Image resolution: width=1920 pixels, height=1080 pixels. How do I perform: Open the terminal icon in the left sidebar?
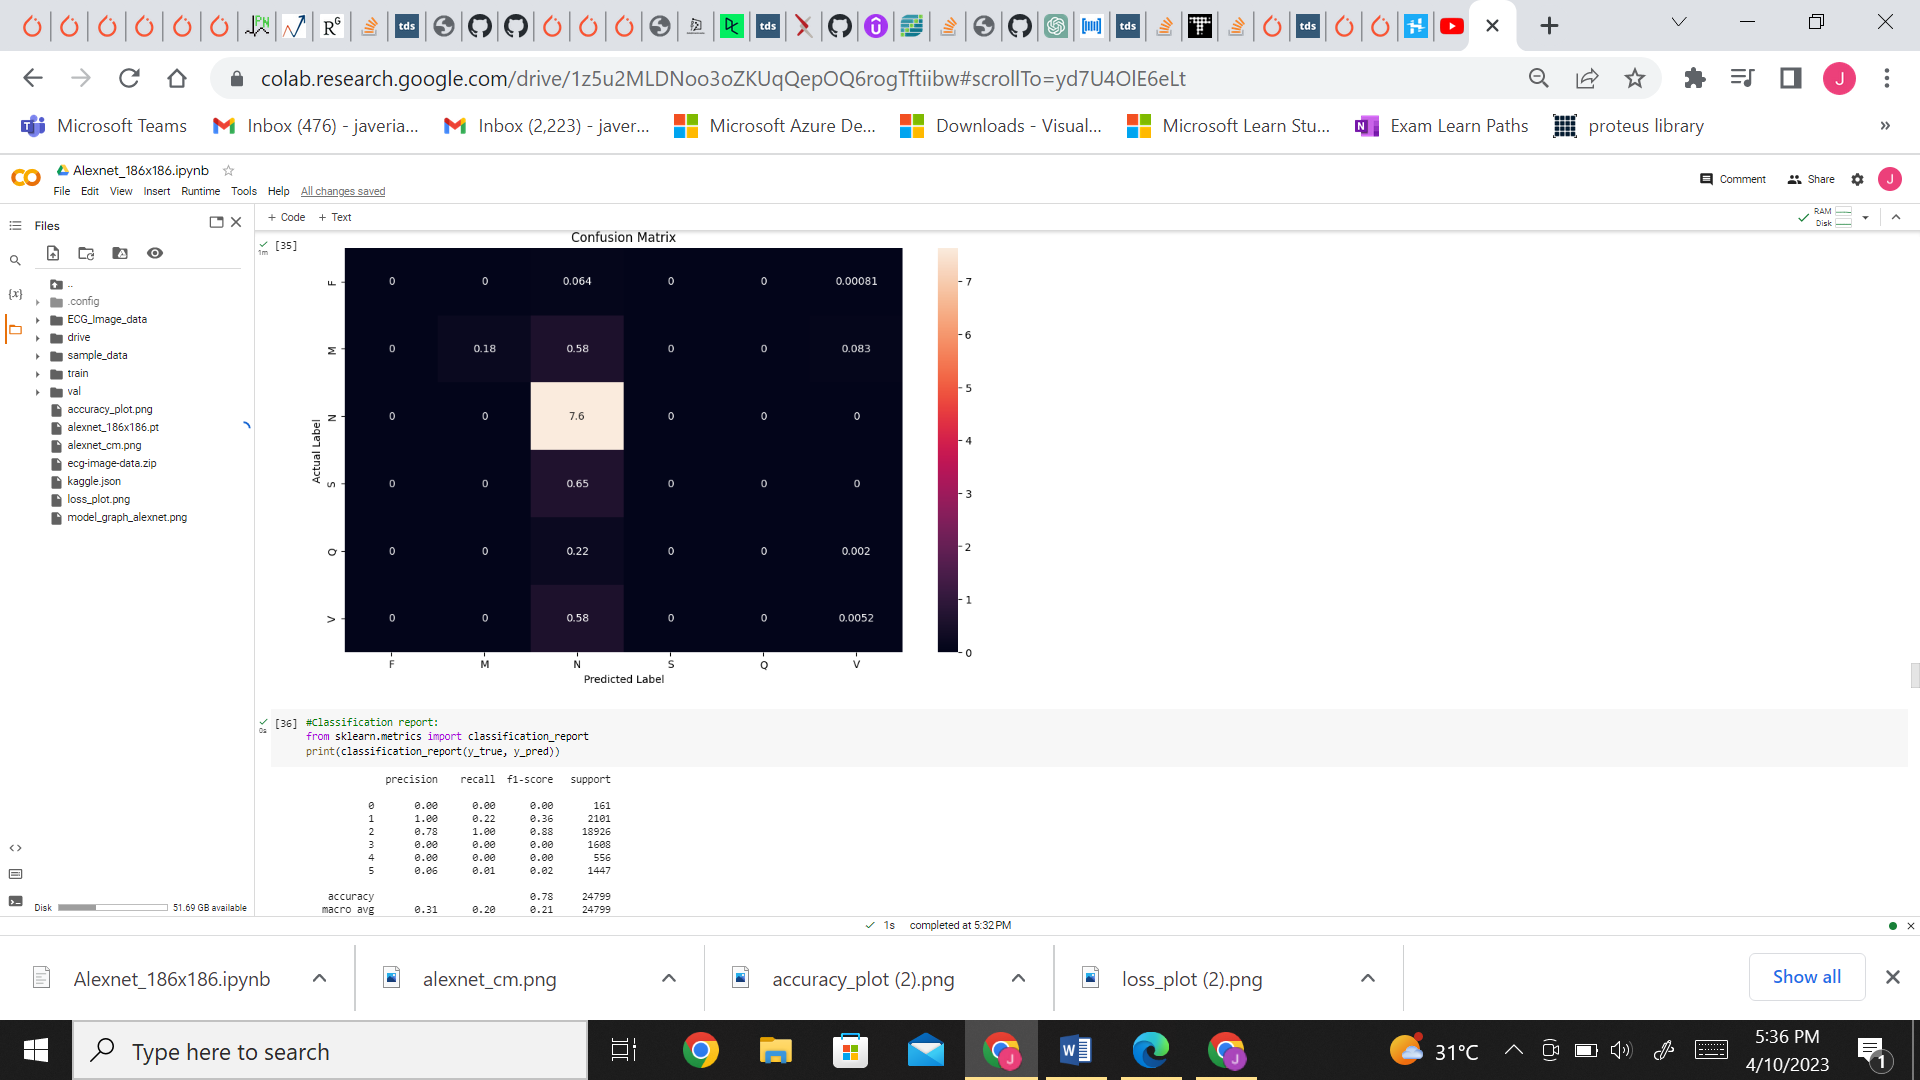(15, 901)
